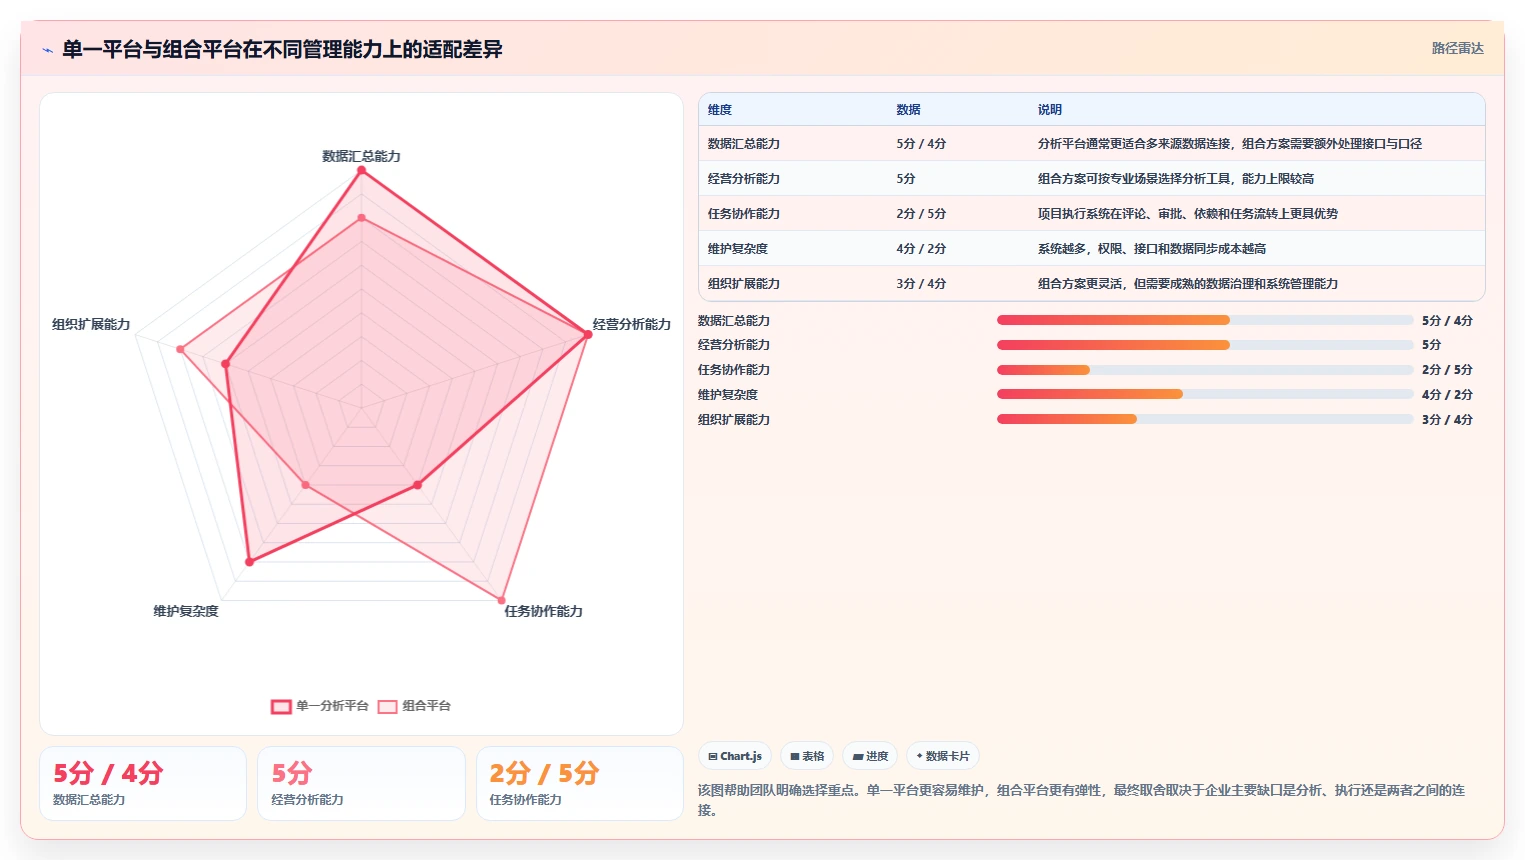The height and width of the screenshot is (860, 1525).
Task: Select table row 任务协作能力
Action: (x=1091, y=214)
